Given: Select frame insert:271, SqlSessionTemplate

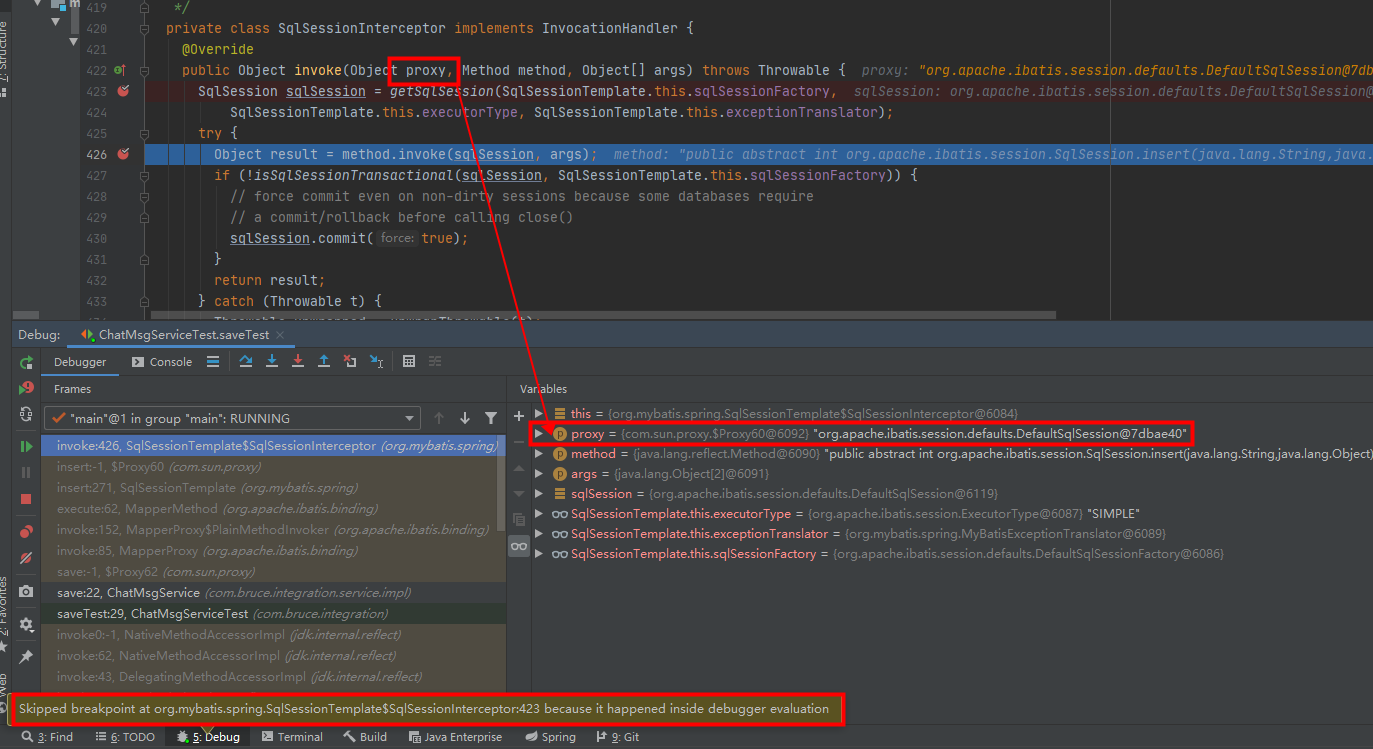Looking at the screenshot, I should (x=270, y=488).
